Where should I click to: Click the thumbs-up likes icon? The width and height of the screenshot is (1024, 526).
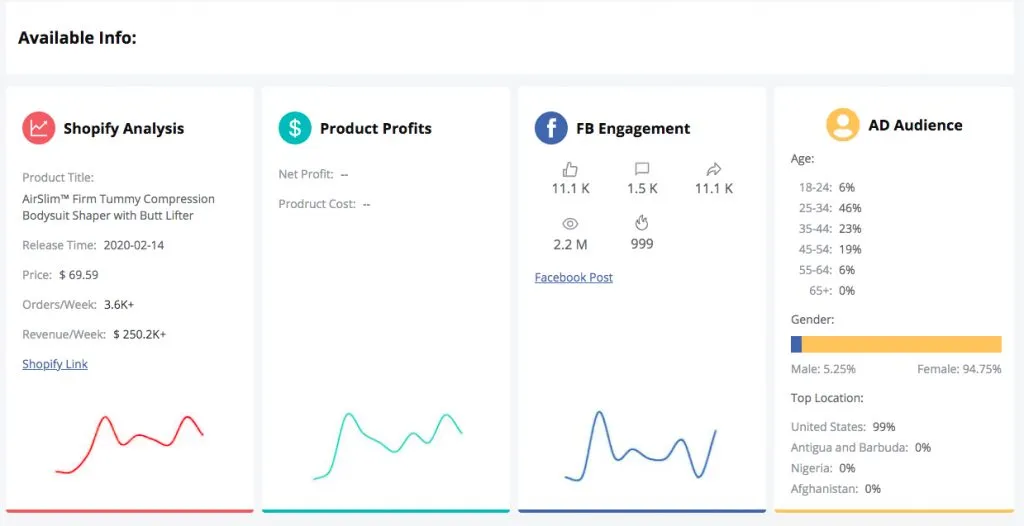(x=571, y=169)
